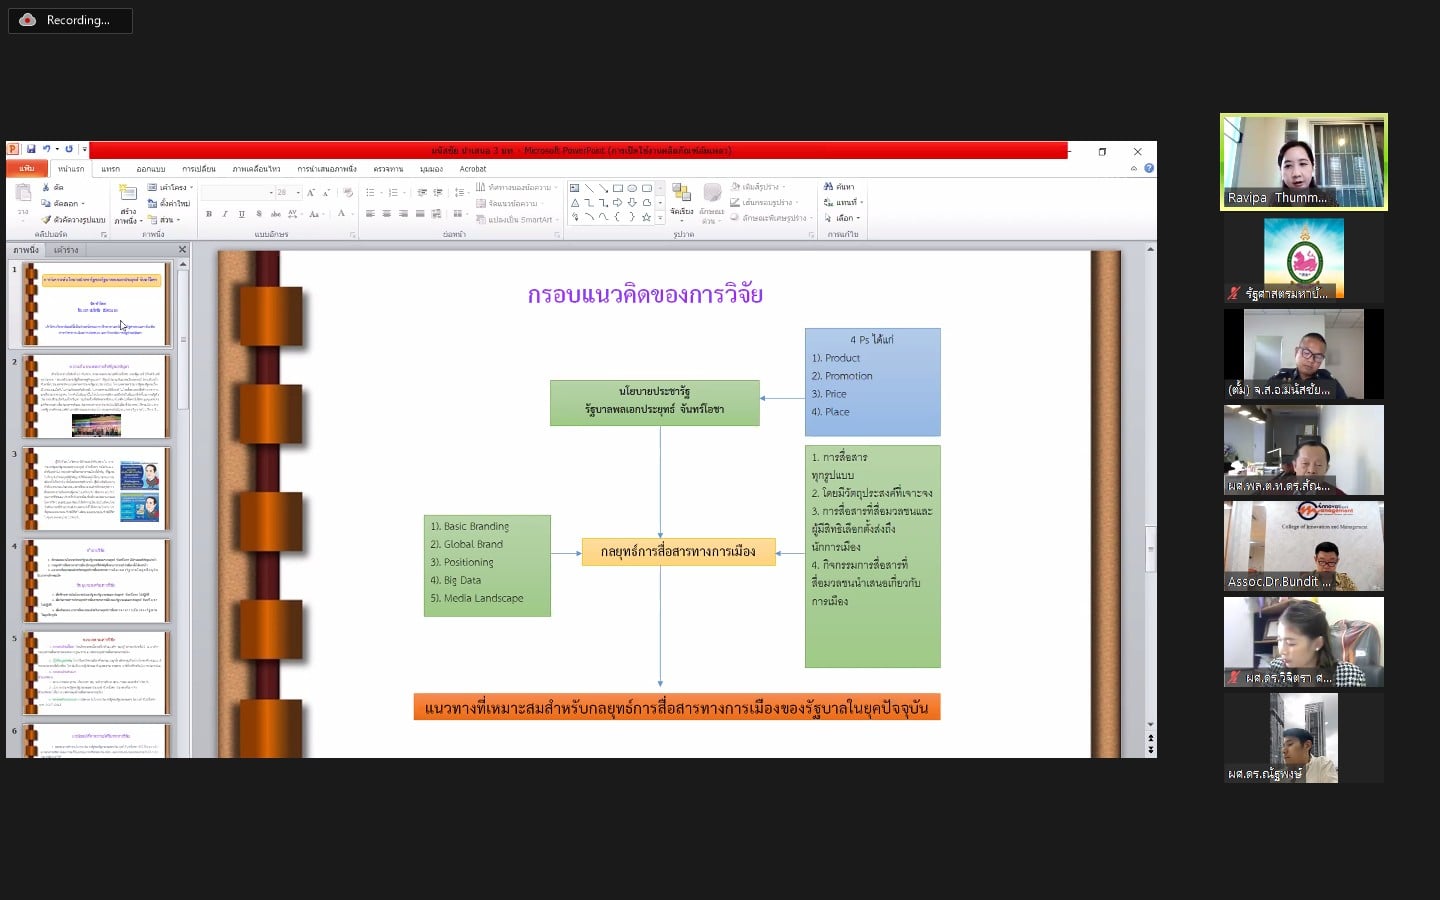Viewport: 1440px width, 900px height.
Task: Select the rectangle shape in shapes gallery
Action: (618, 188)
